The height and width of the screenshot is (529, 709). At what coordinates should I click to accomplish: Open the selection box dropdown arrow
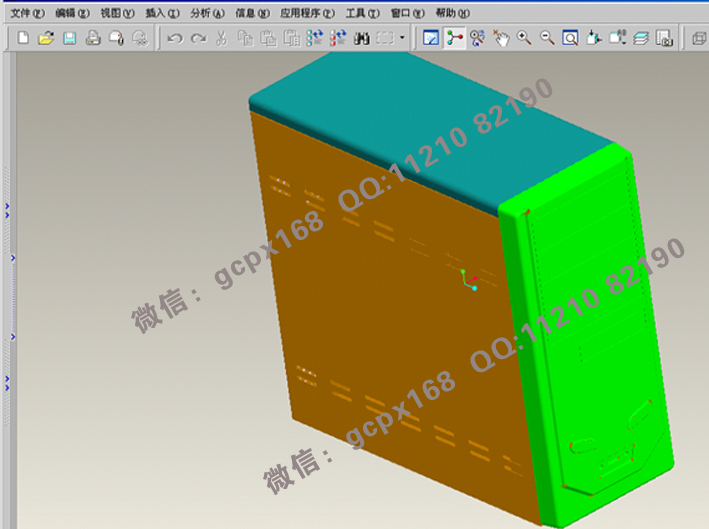click(402, 38)
